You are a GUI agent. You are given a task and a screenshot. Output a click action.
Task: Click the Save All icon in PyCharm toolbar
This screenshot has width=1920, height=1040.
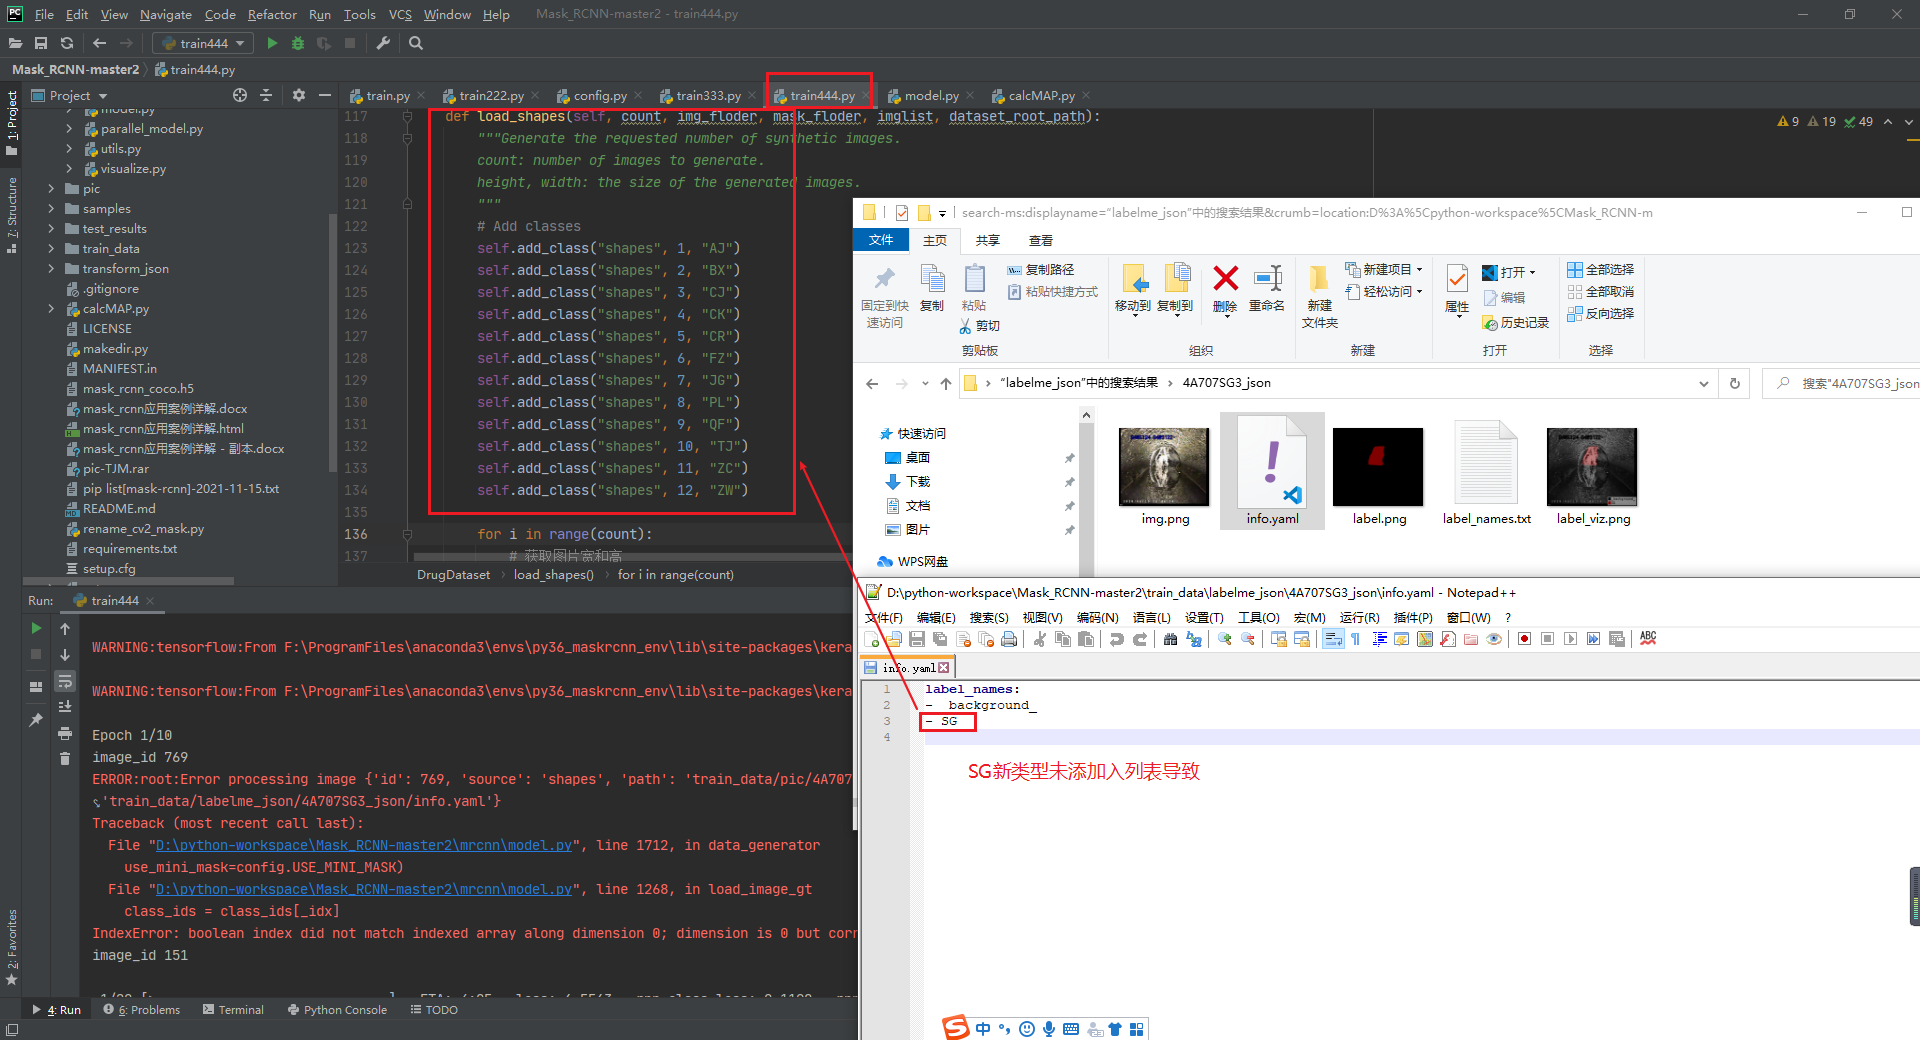coord(41,43)
